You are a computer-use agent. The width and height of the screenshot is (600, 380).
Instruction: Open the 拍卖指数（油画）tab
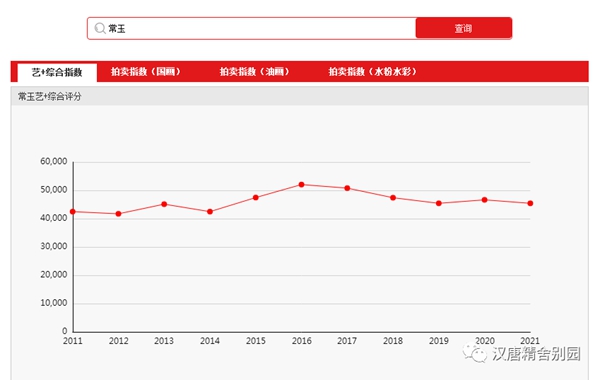(254, 72)
